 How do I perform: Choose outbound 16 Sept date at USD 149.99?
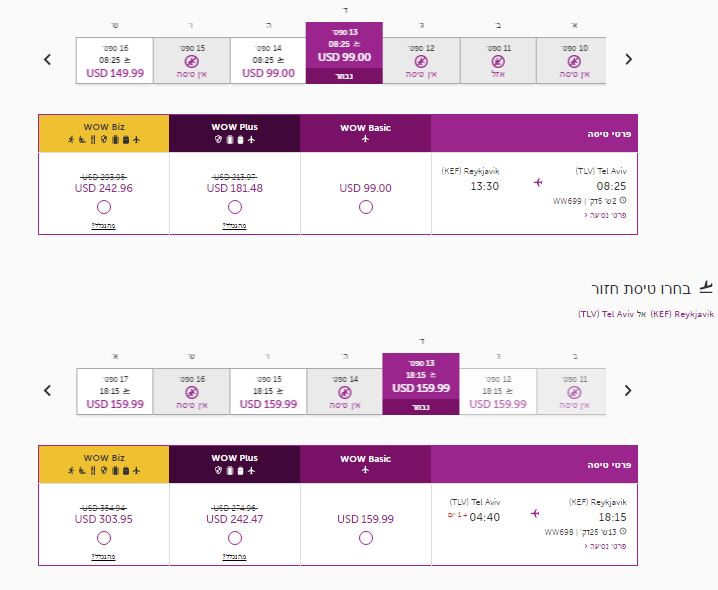[115, 61]
